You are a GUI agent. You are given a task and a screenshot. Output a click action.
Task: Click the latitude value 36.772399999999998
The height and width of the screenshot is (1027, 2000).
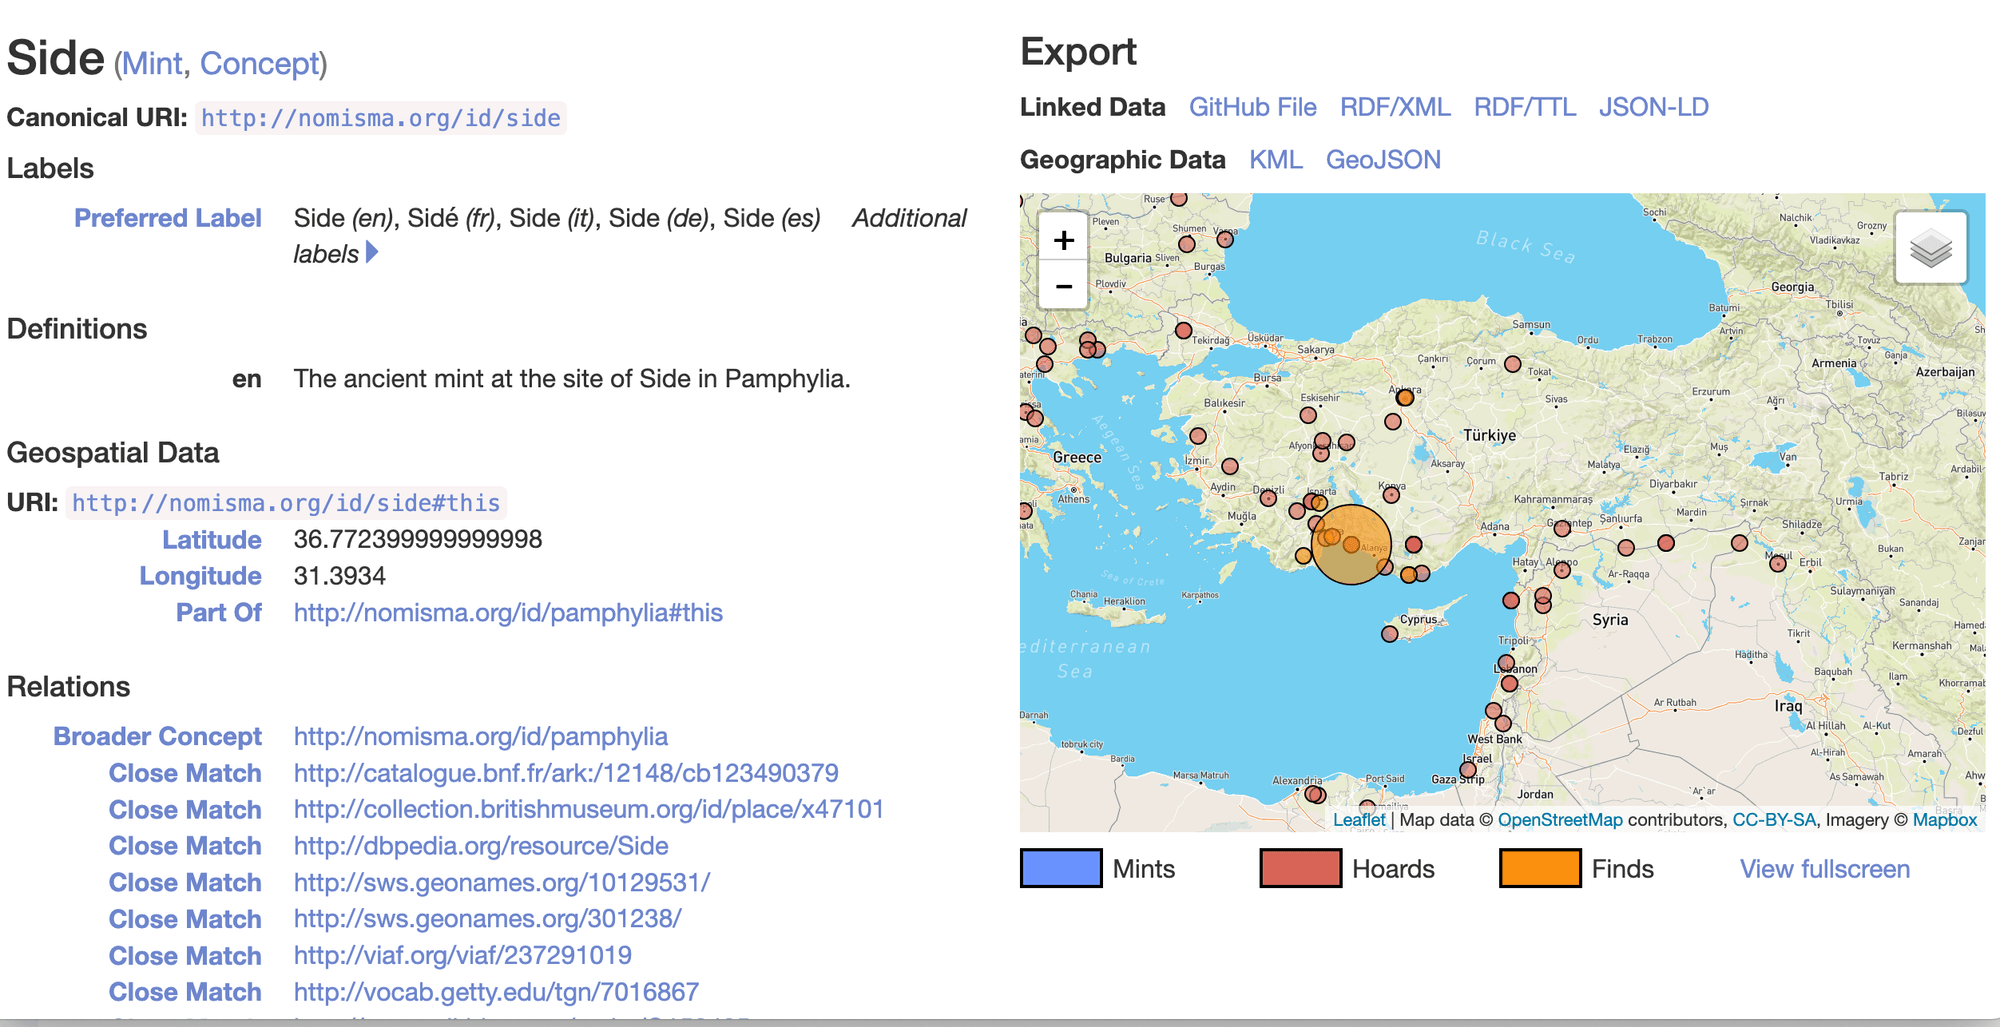click(x=418, y=540)
